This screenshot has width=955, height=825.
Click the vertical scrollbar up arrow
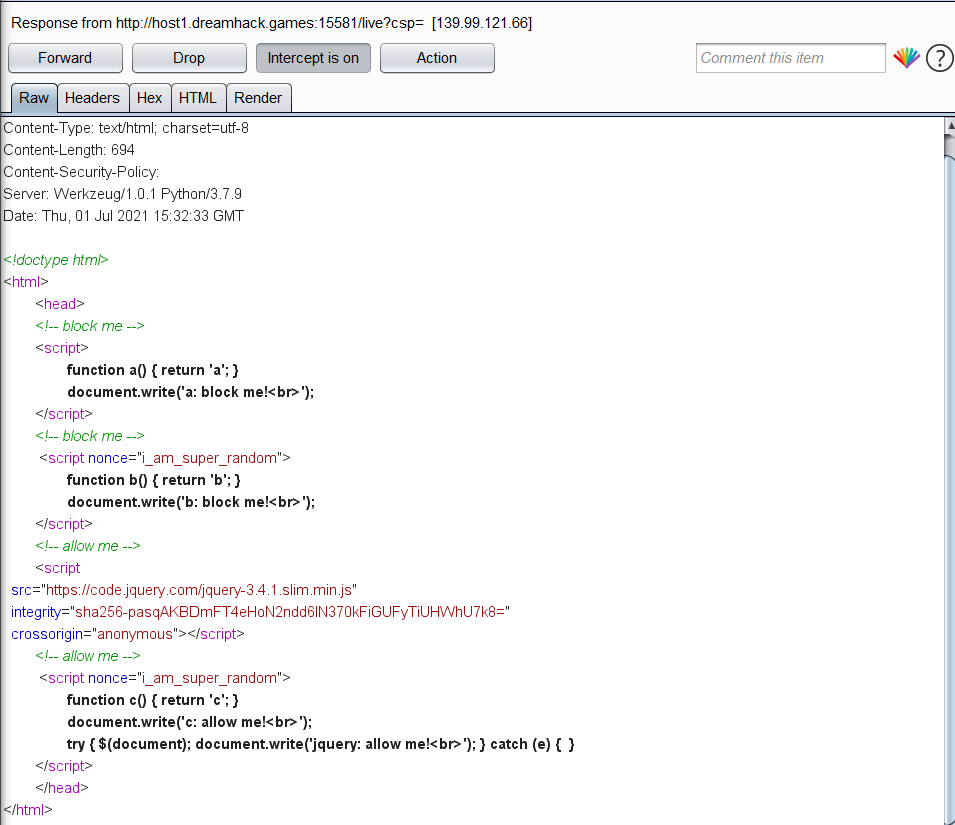click(950, 125)
